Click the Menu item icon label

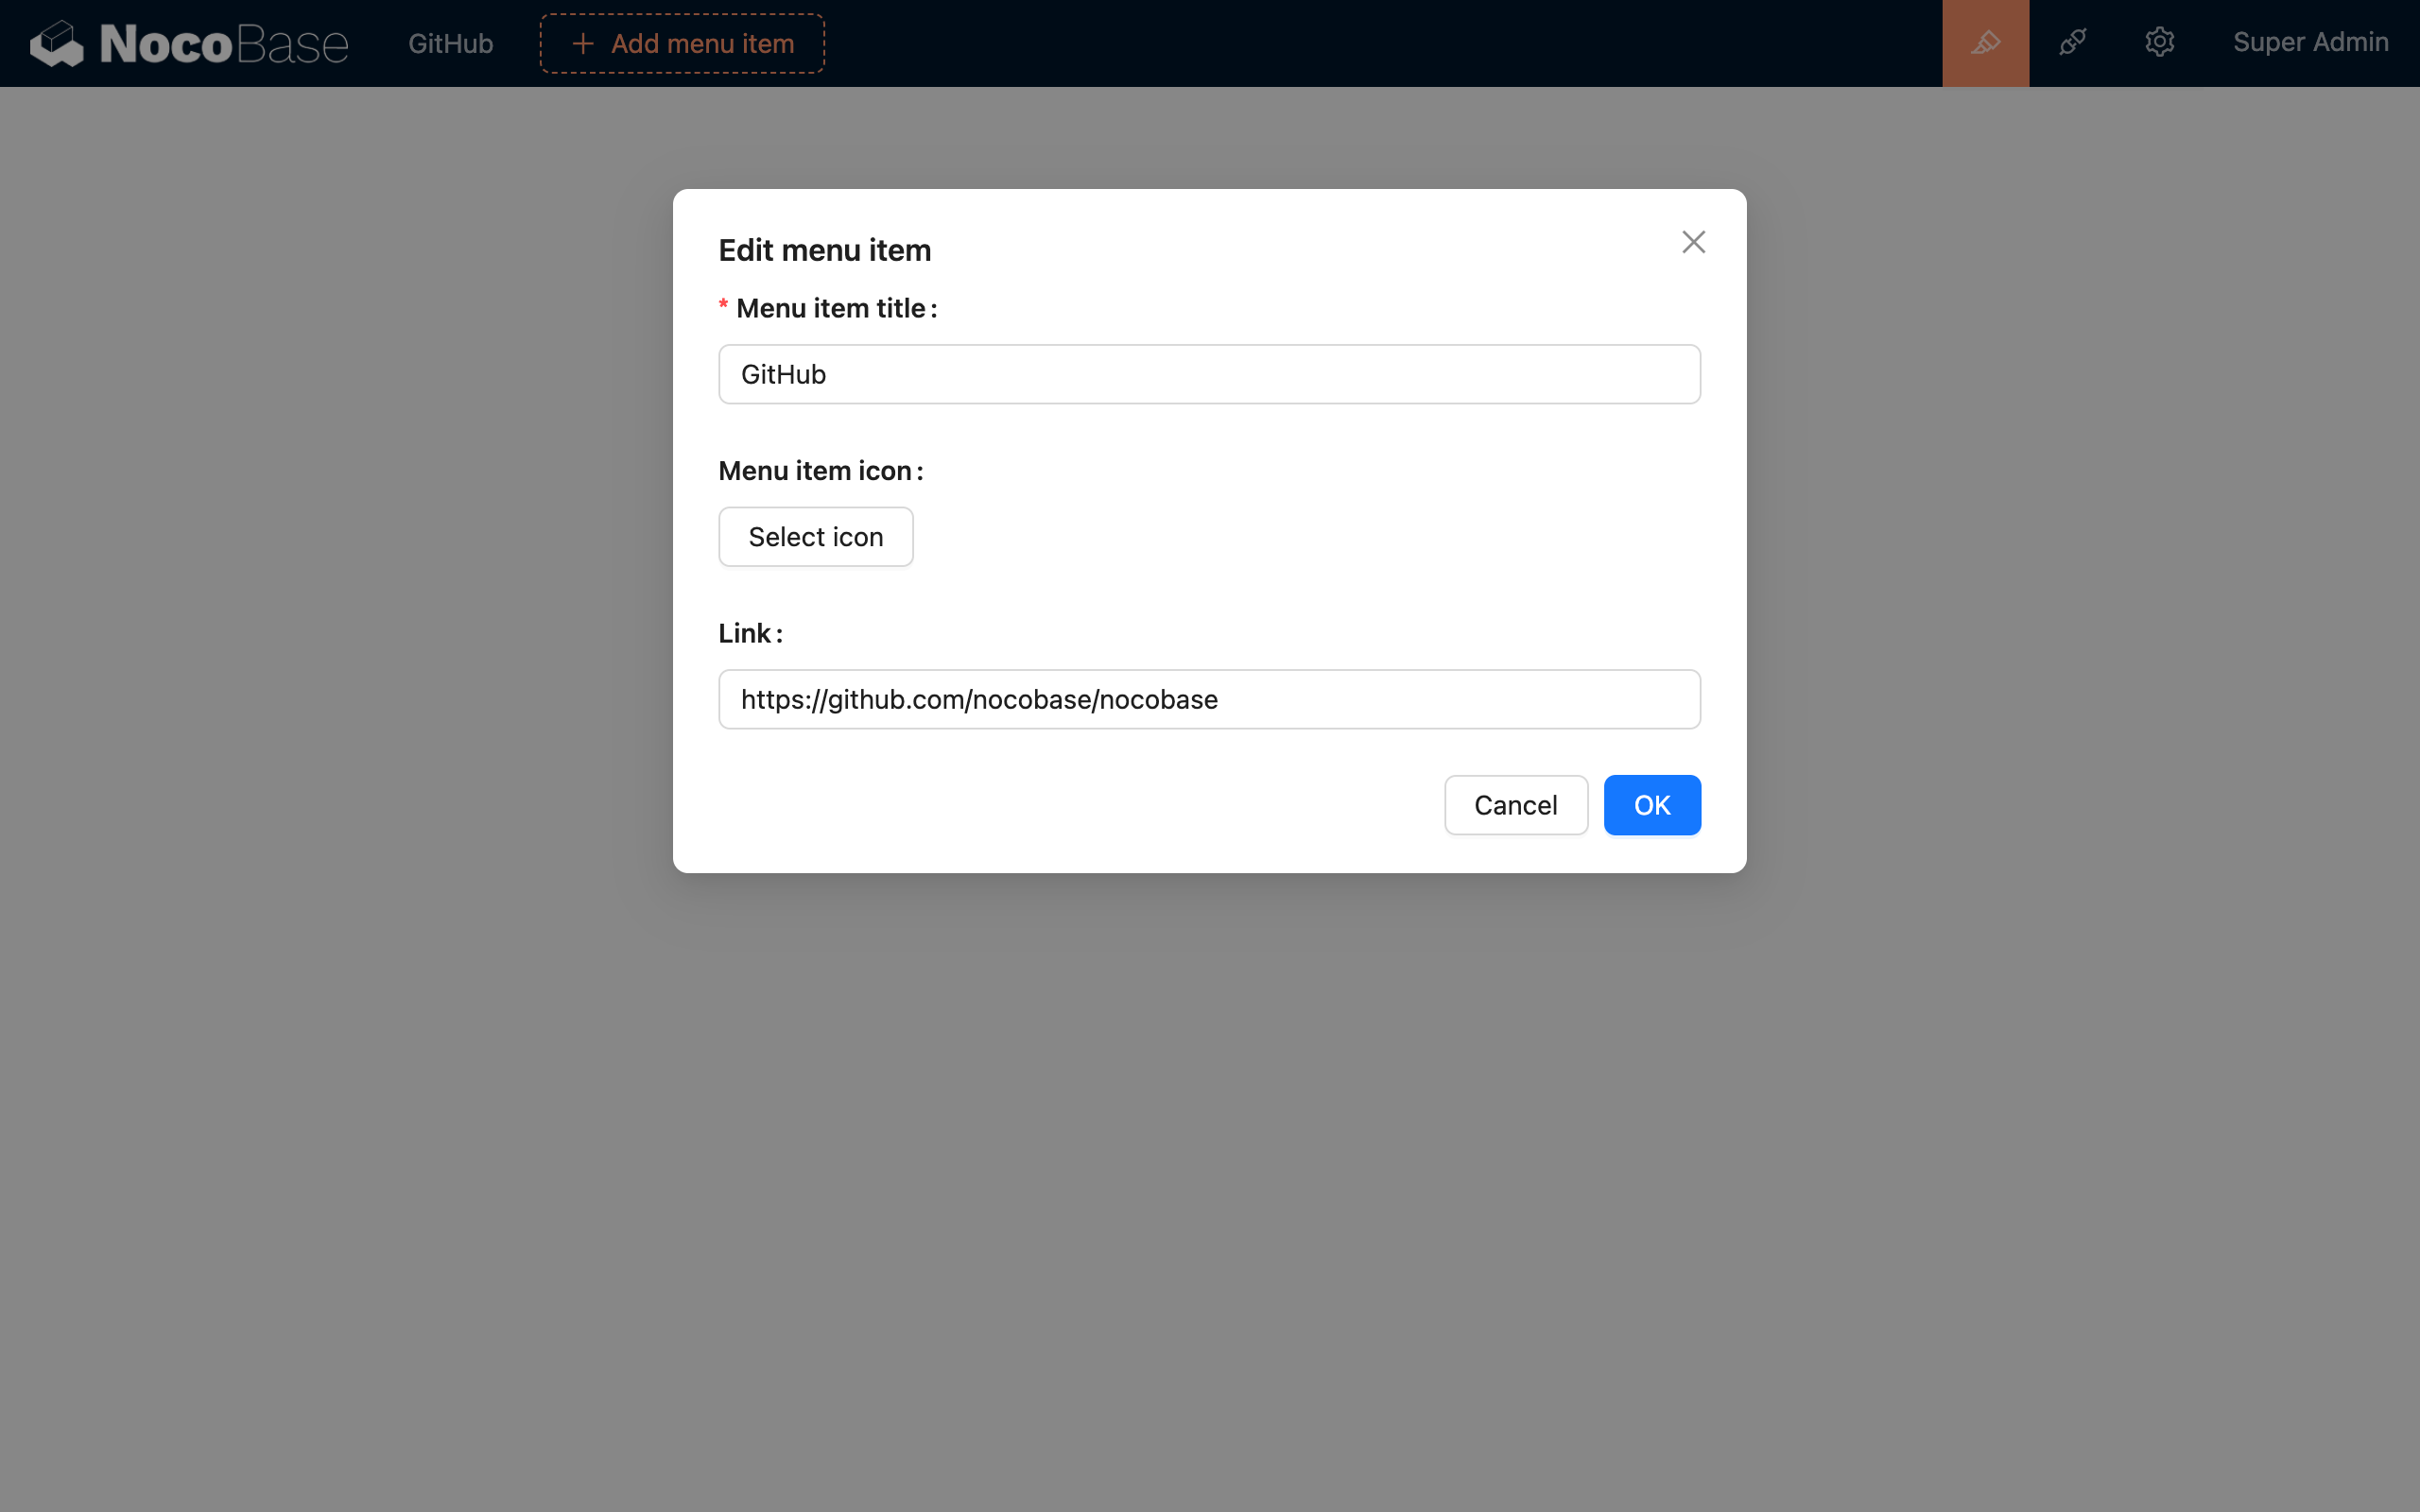click(x=815, y=471)
